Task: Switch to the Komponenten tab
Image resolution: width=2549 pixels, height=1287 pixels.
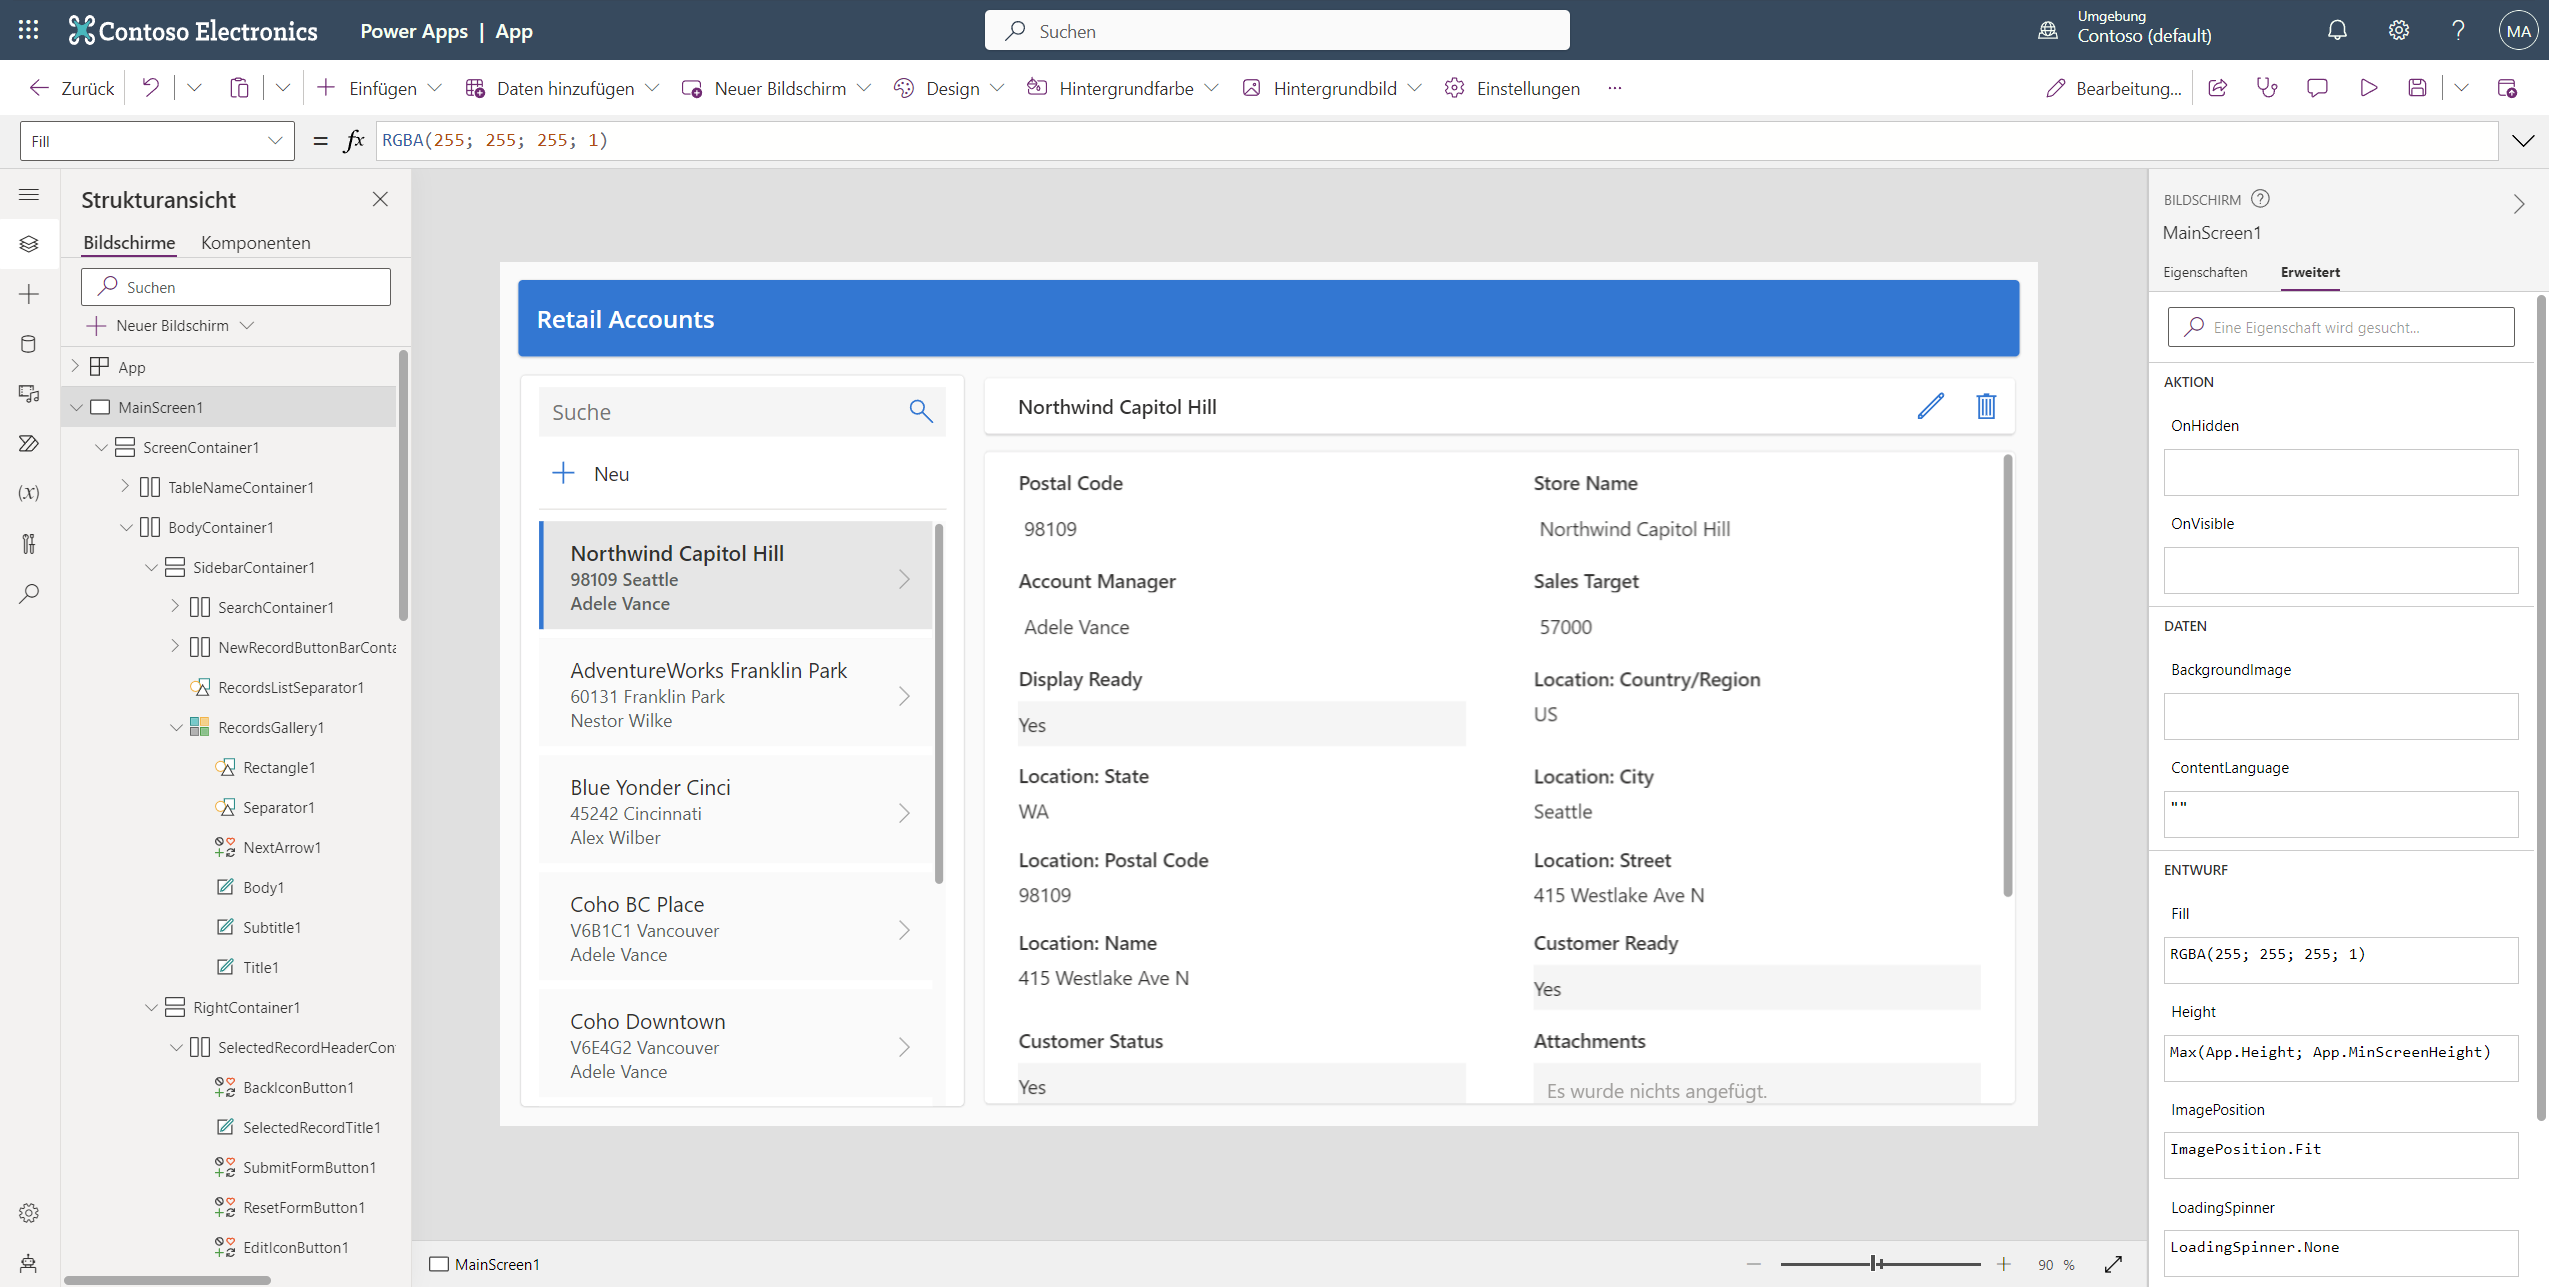Action: pyautogui.click(x=256, y=242)
